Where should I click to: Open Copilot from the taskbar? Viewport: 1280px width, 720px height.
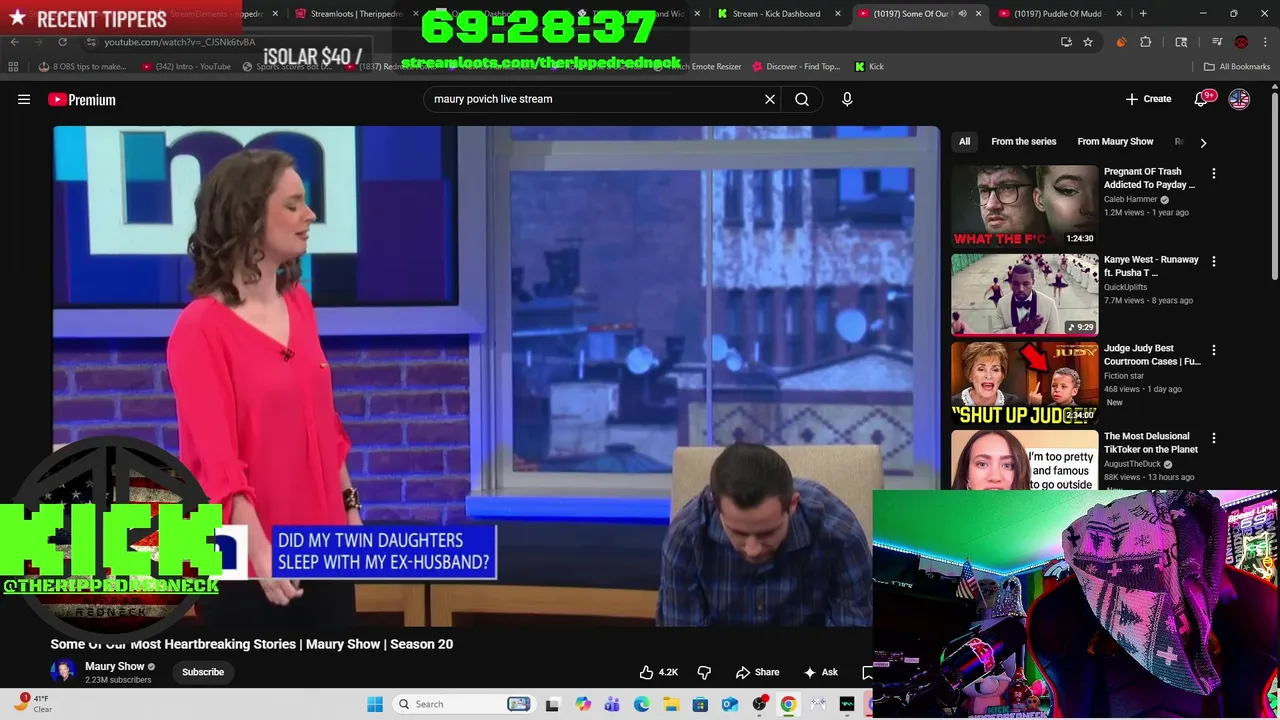(583, 704)
